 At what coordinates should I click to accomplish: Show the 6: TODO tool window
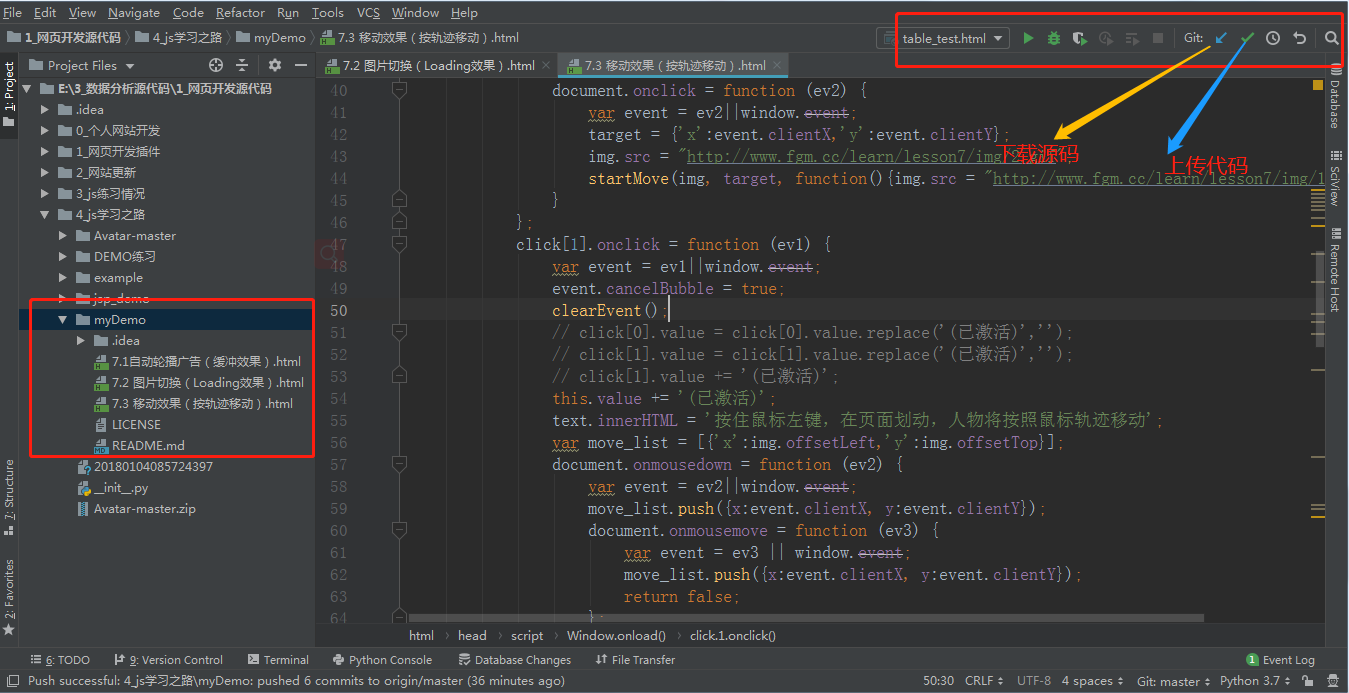coord(60,660)
